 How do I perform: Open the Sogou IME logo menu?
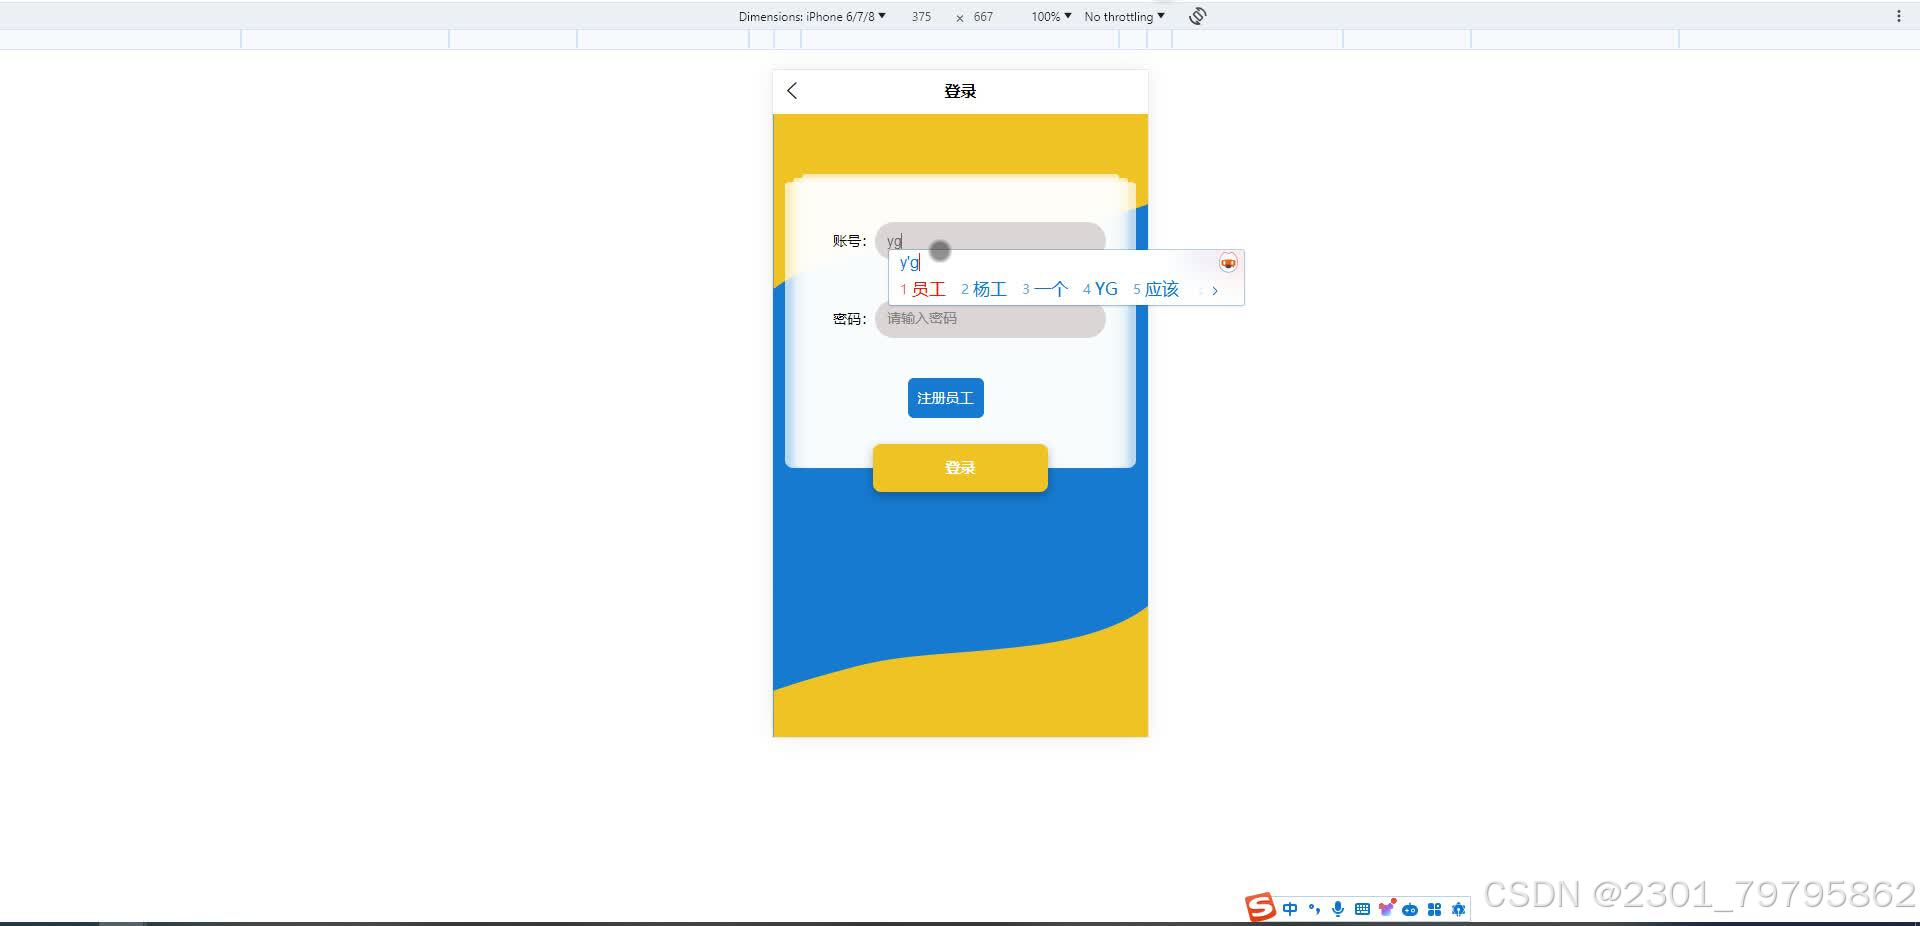pyautogui.click(x=1260, y=908)
